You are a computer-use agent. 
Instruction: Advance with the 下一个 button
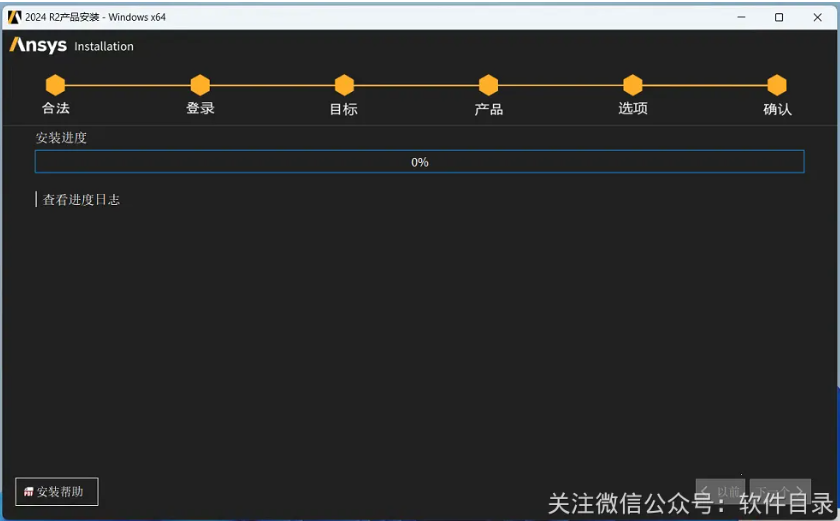[780, 492]
